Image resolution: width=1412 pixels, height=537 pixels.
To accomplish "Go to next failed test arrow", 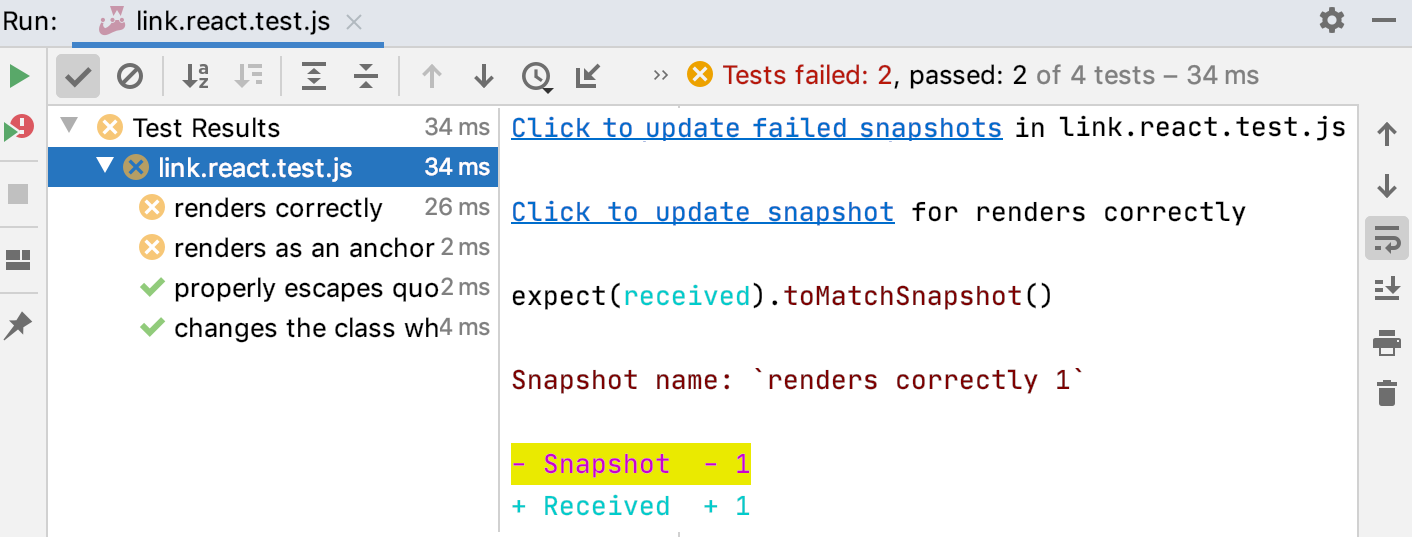I will point(484,76).
